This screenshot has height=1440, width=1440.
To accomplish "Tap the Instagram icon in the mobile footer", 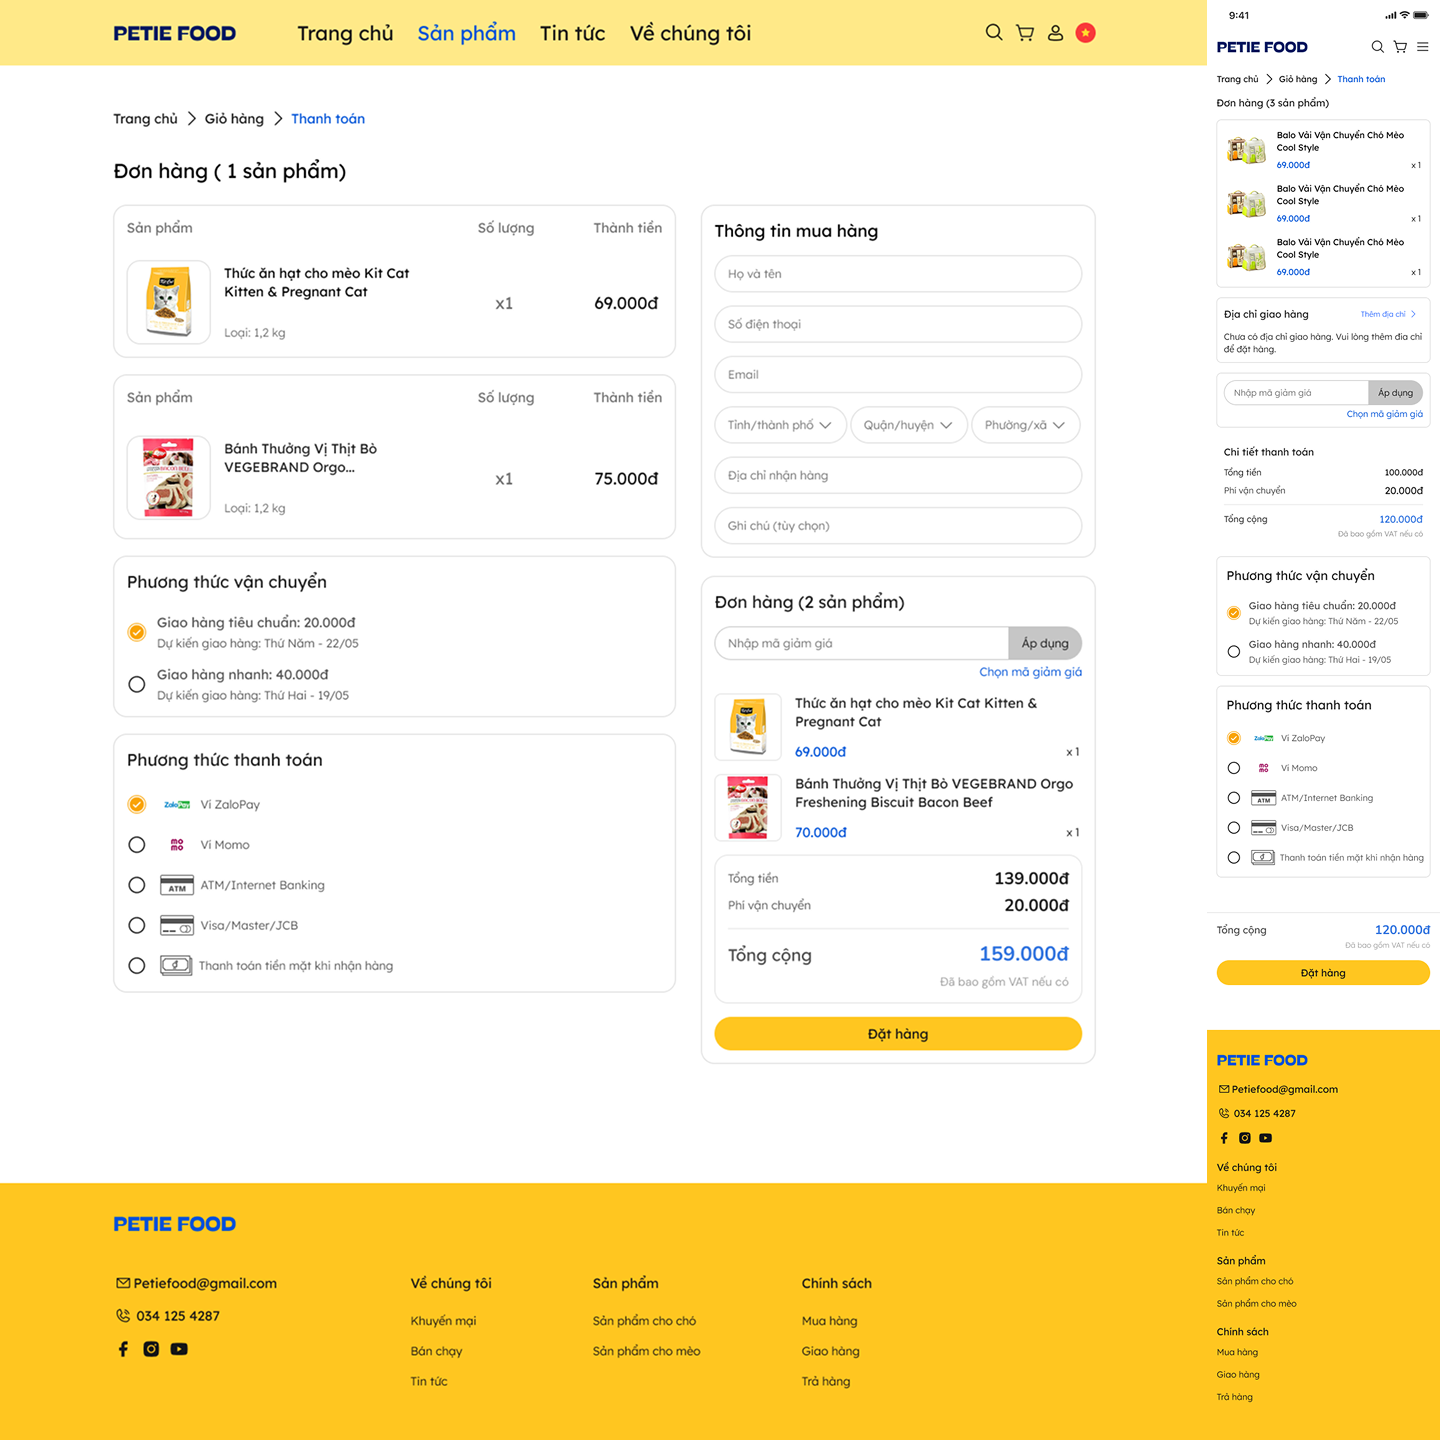I will 1245,1138.
